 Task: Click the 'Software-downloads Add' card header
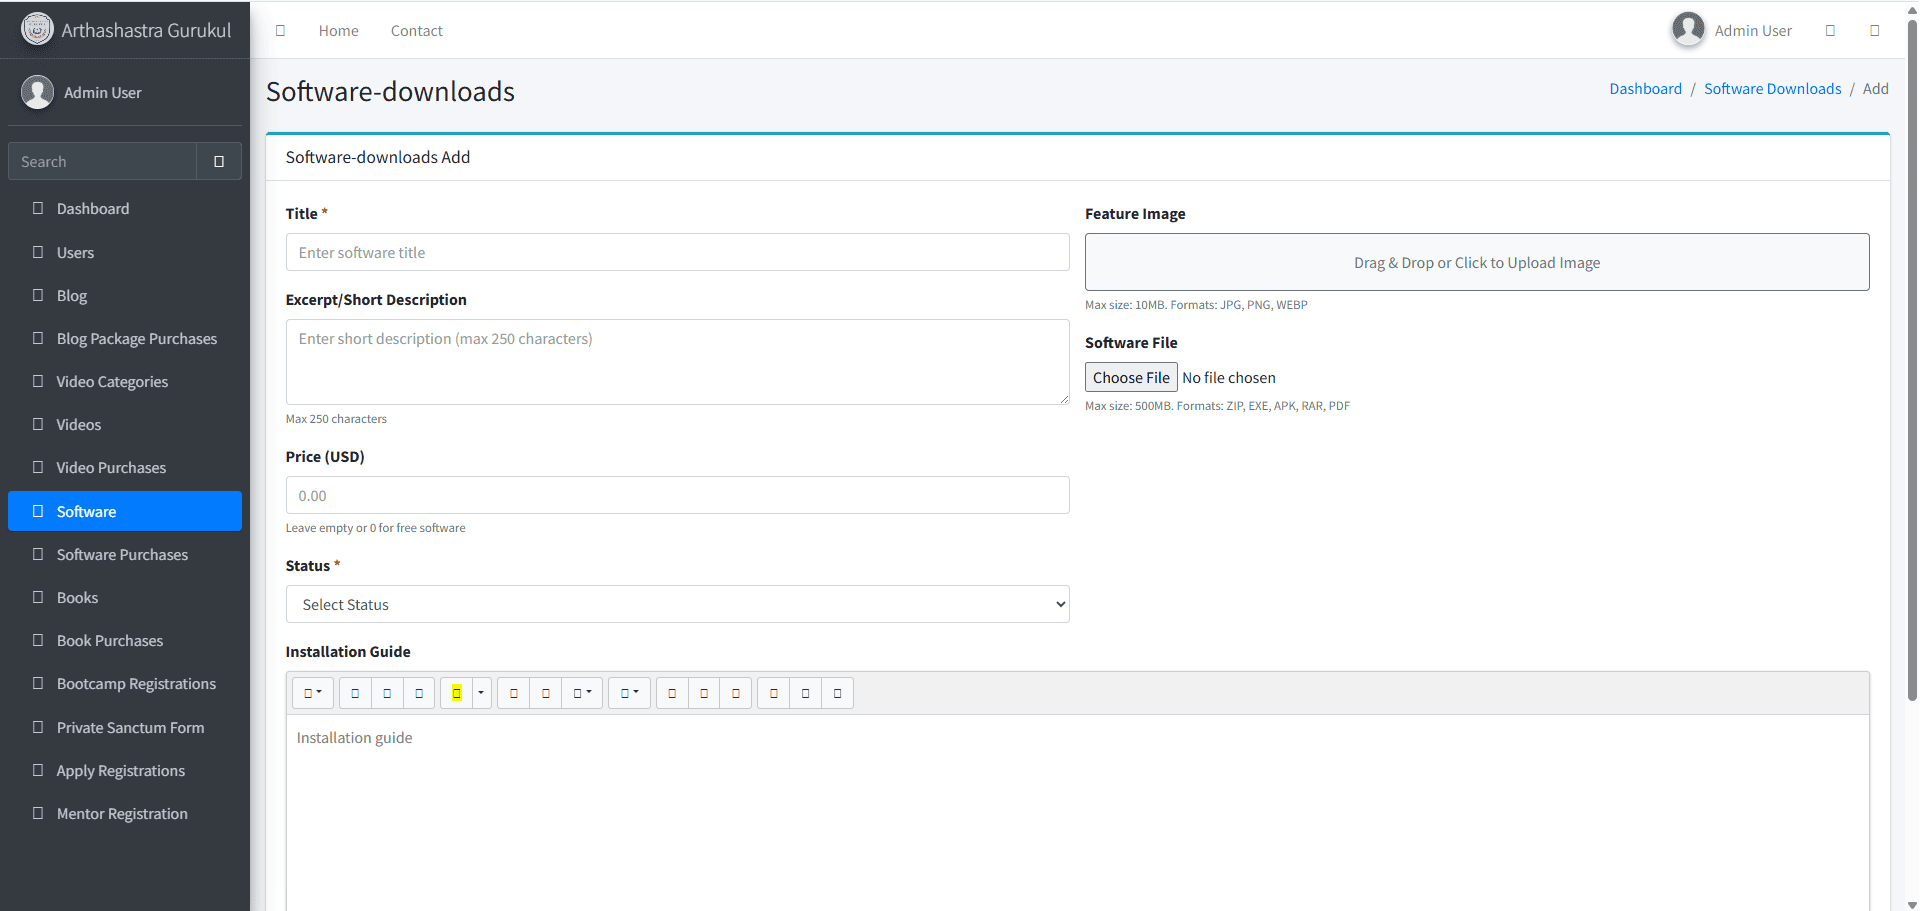tap(1078, 157)
